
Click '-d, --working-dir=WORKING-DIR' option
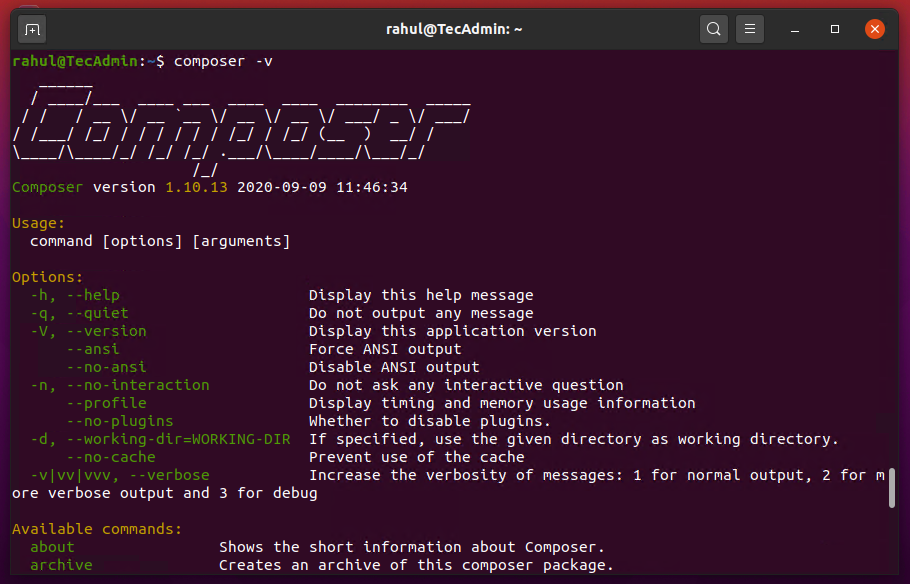(160, 439)
